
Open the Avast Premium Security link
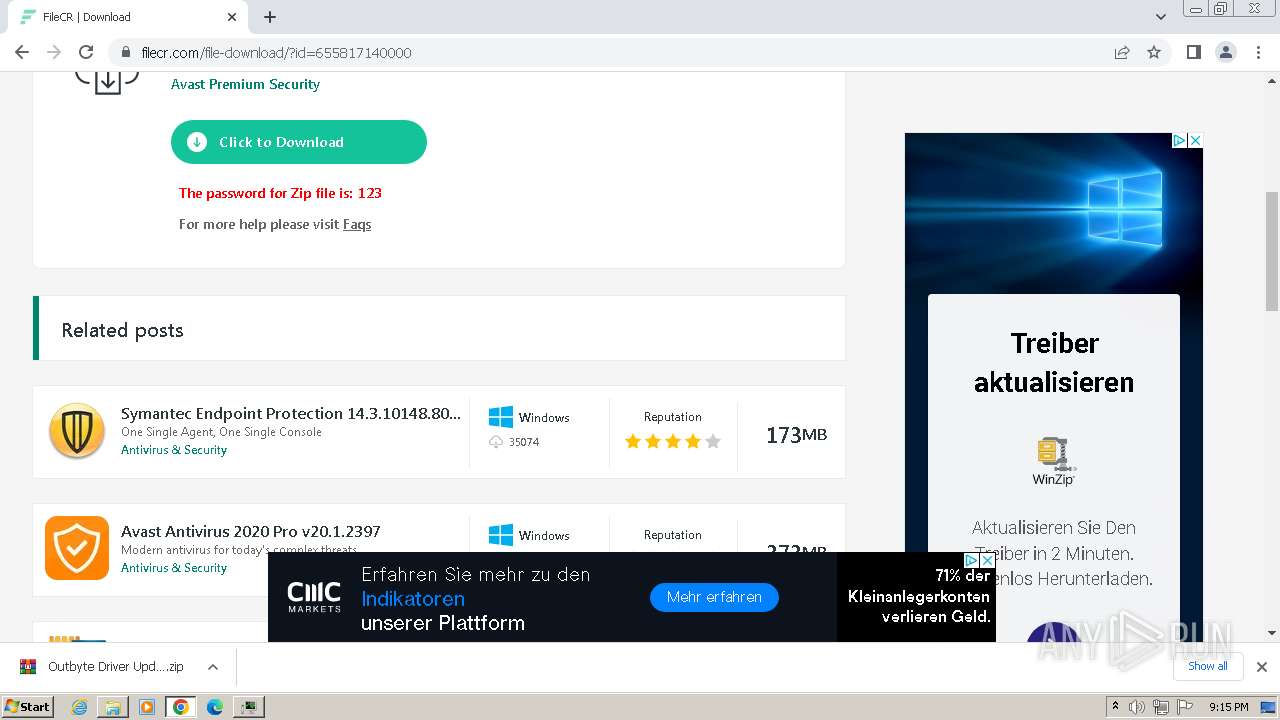245,84
